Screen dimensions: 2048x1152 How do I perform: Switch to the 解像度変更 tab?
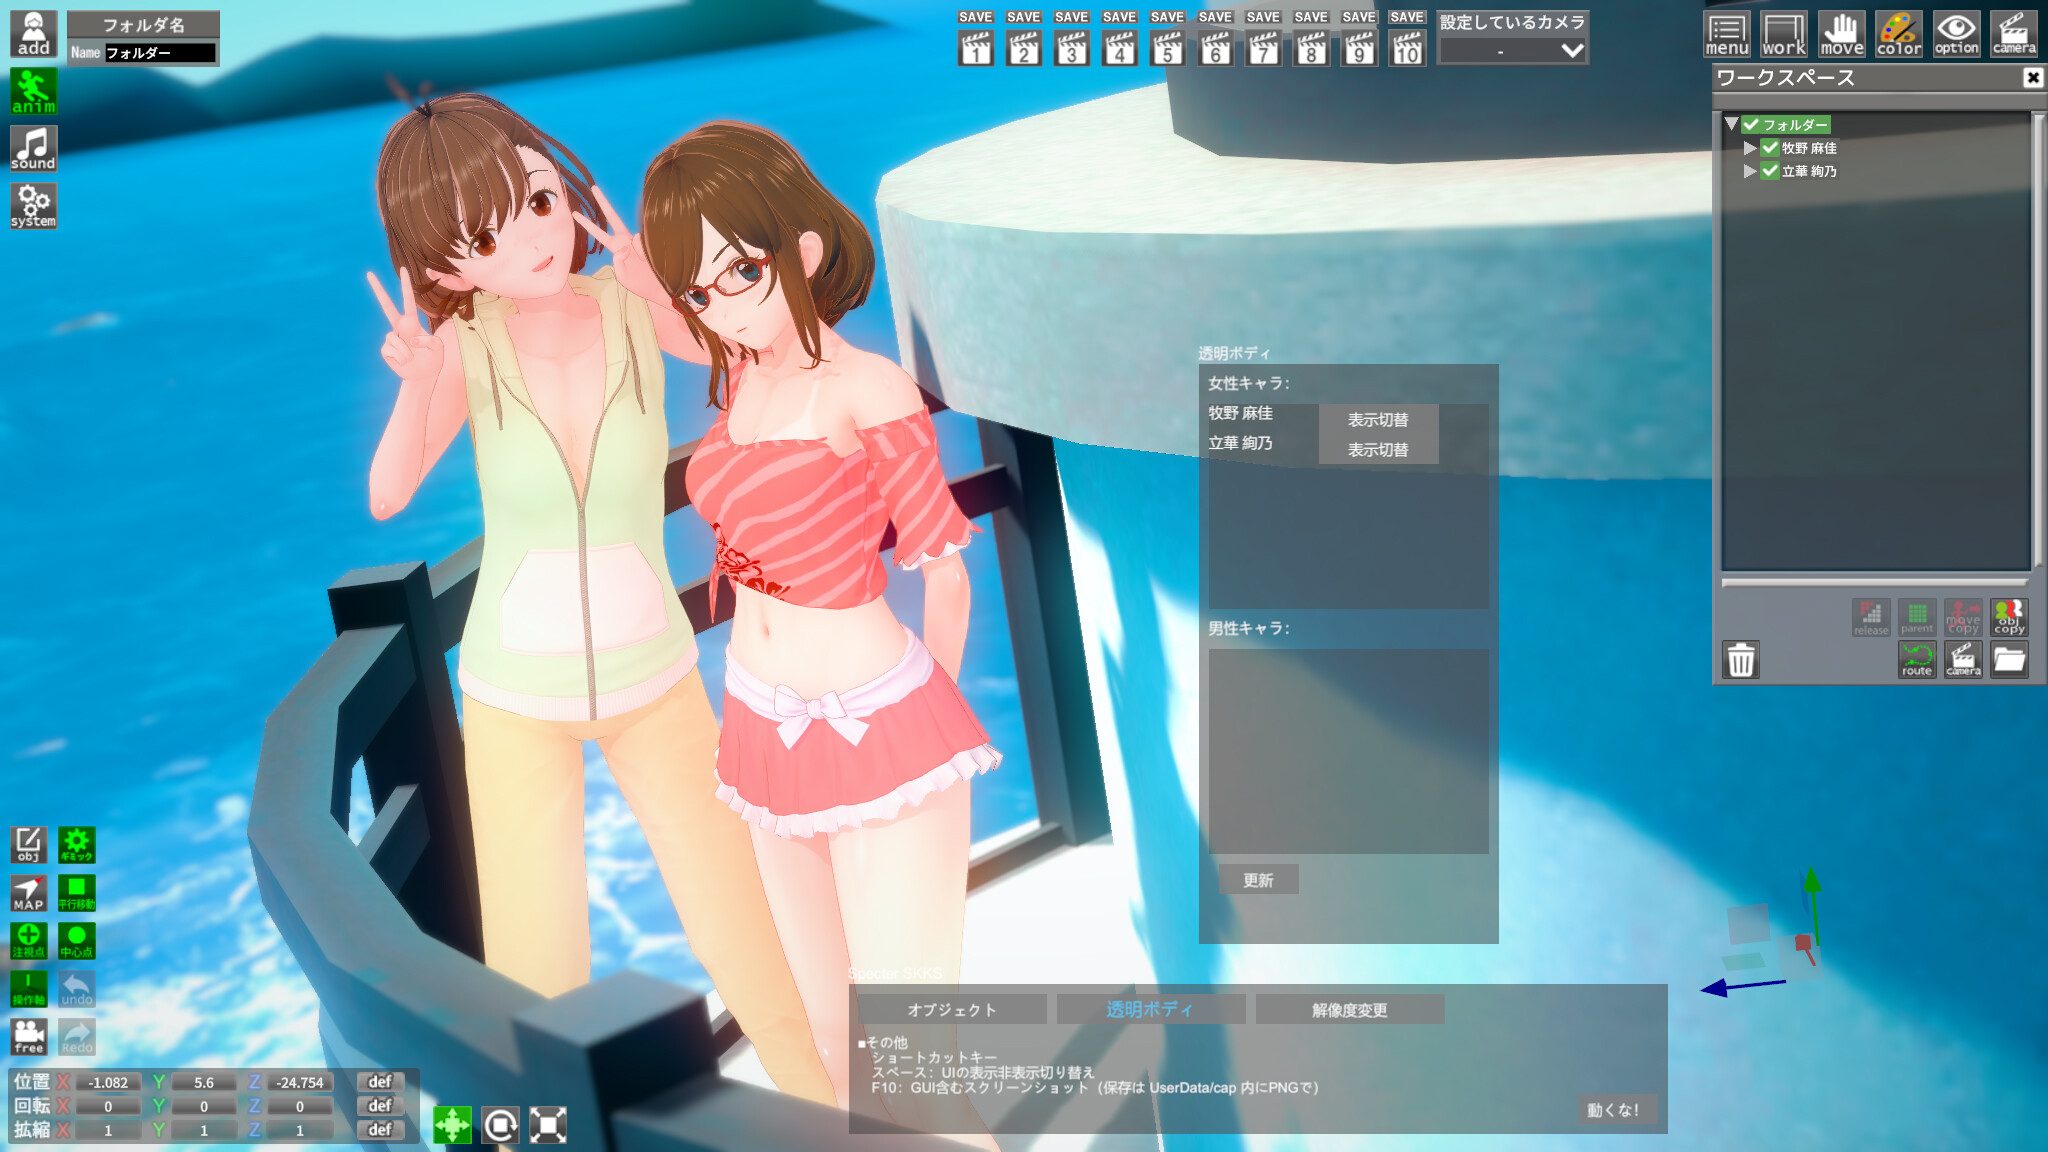[x=1349, y=1010]
